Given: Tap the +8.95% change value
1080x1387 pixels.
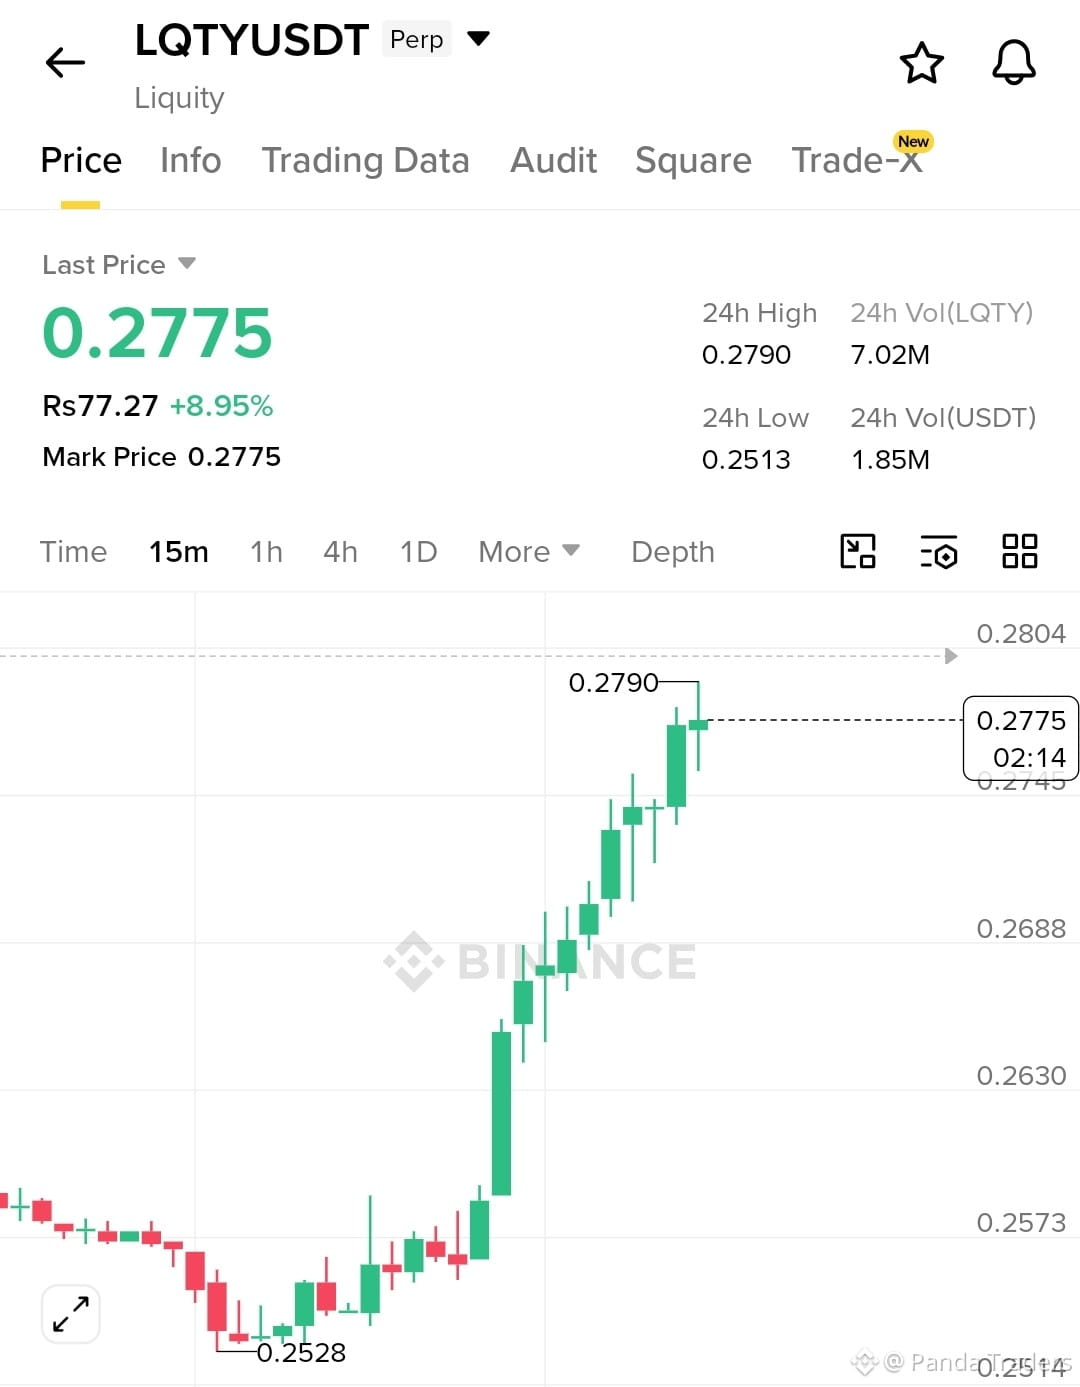Looking at the screenshot, I should 221,405.
